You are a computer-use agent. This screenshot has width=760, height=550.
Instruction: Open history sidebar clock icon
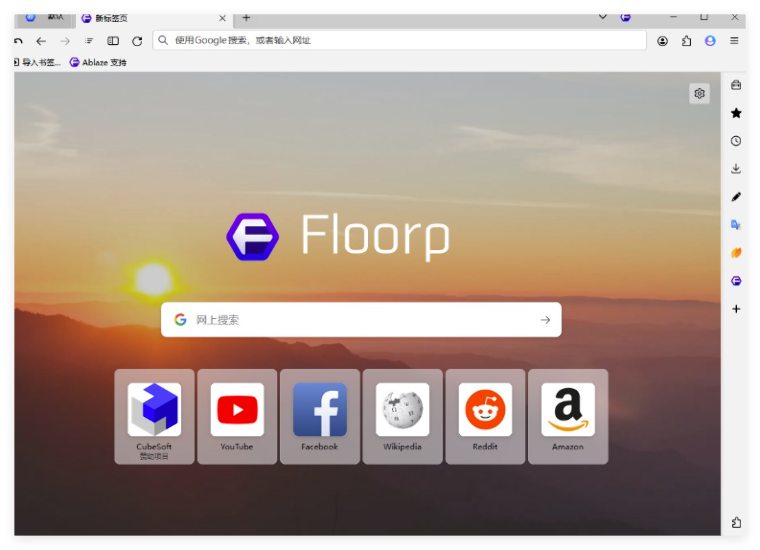click(x=736, y=141)
